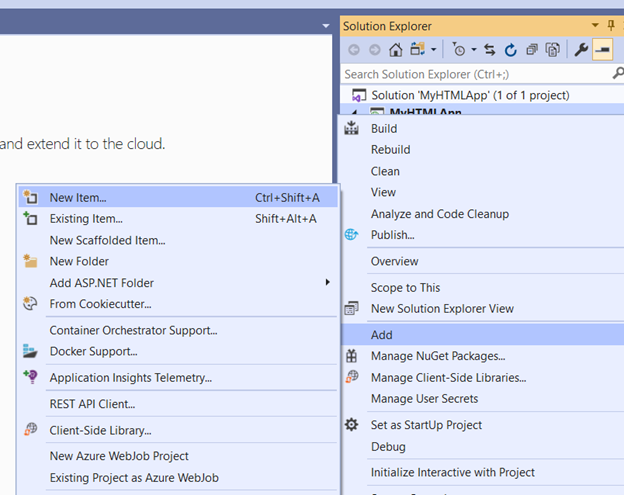624x495 pixels.
Task: Toggle Show All Files icon
Action: (553, 50)
